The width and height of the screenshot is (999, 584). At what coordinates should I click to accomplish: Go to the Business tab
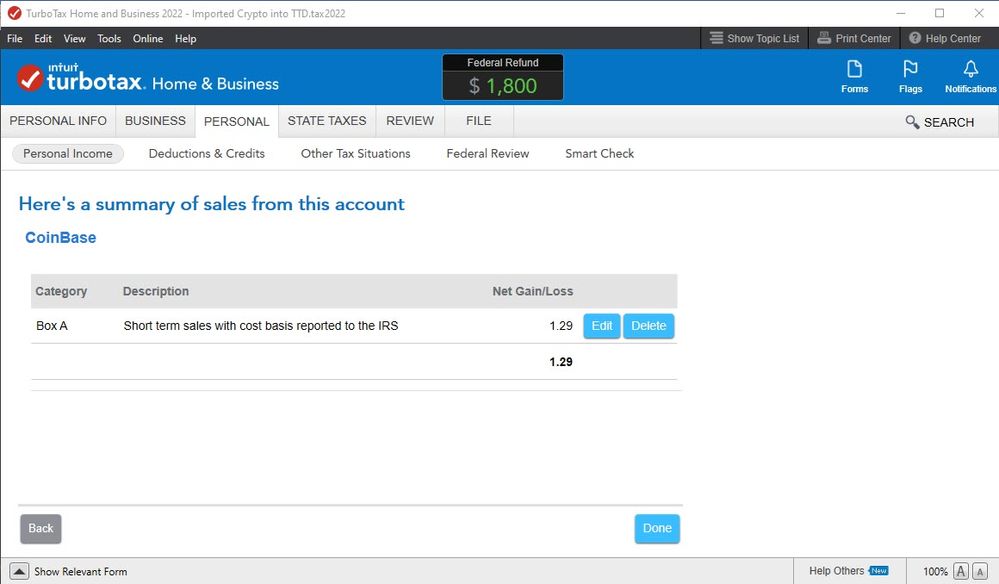coord(155,121)
